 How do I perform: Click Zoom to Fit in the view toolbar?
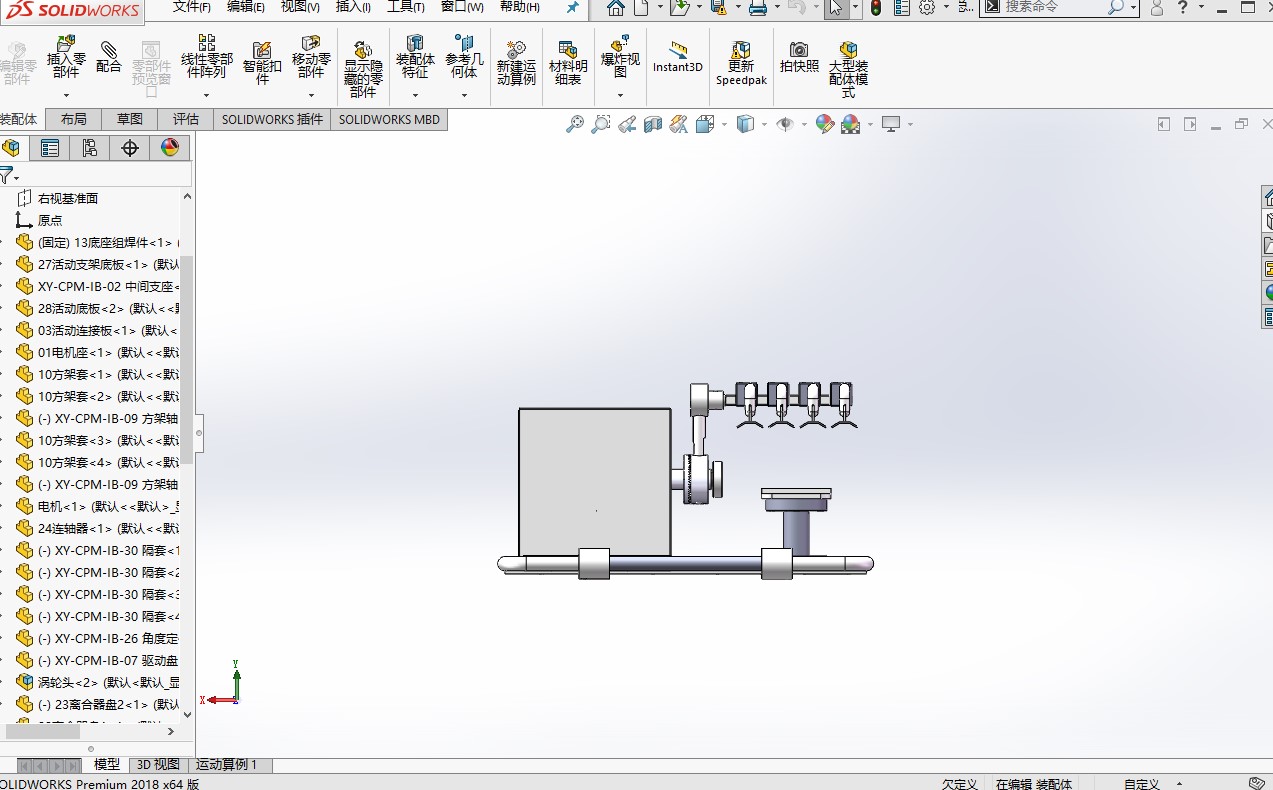(x=574, y=124)
